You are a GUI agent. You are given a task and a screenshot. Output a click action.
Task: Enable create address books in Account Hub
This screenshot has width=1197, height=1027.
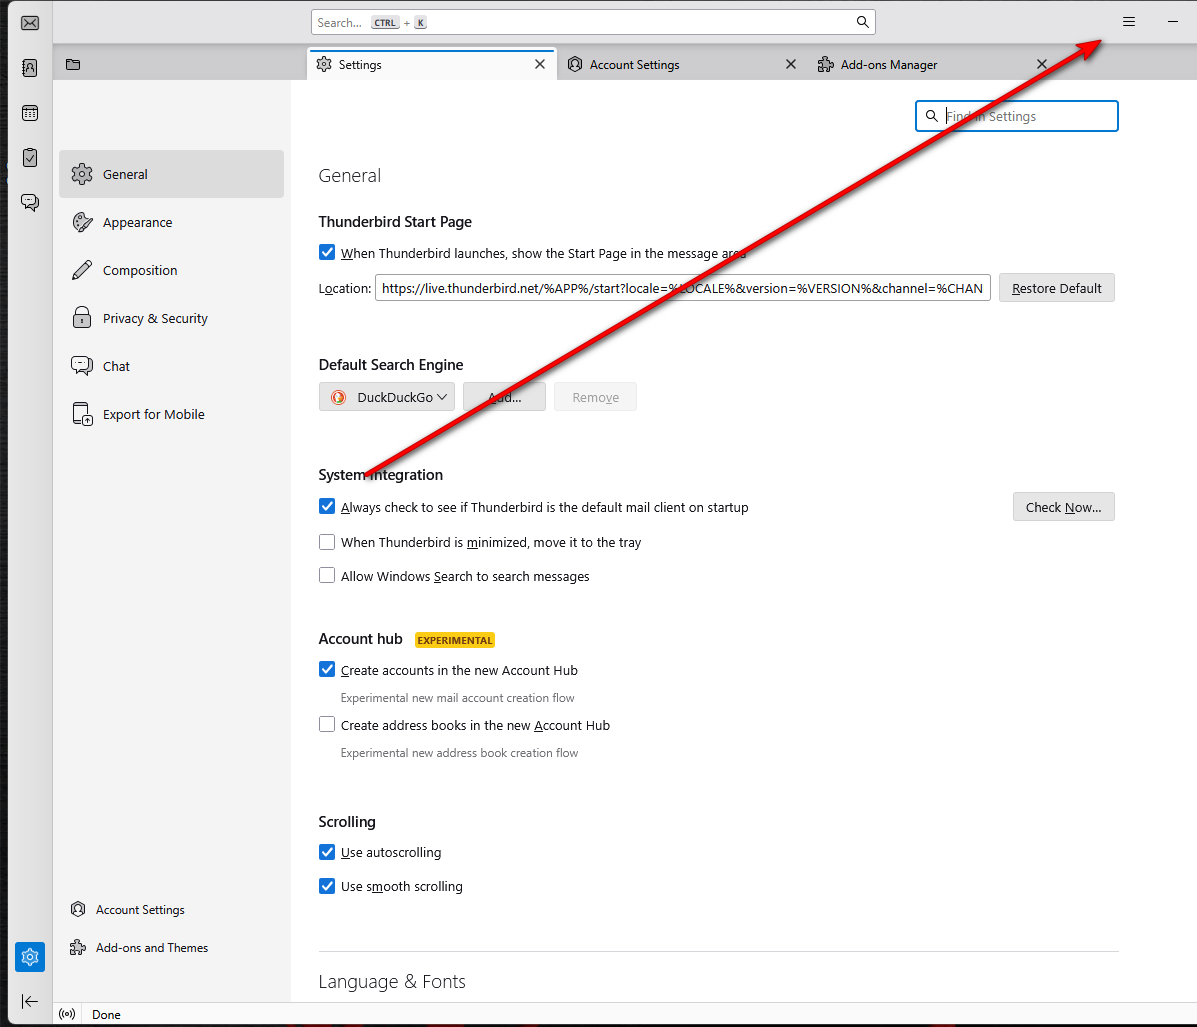click(x=327, y=724)
